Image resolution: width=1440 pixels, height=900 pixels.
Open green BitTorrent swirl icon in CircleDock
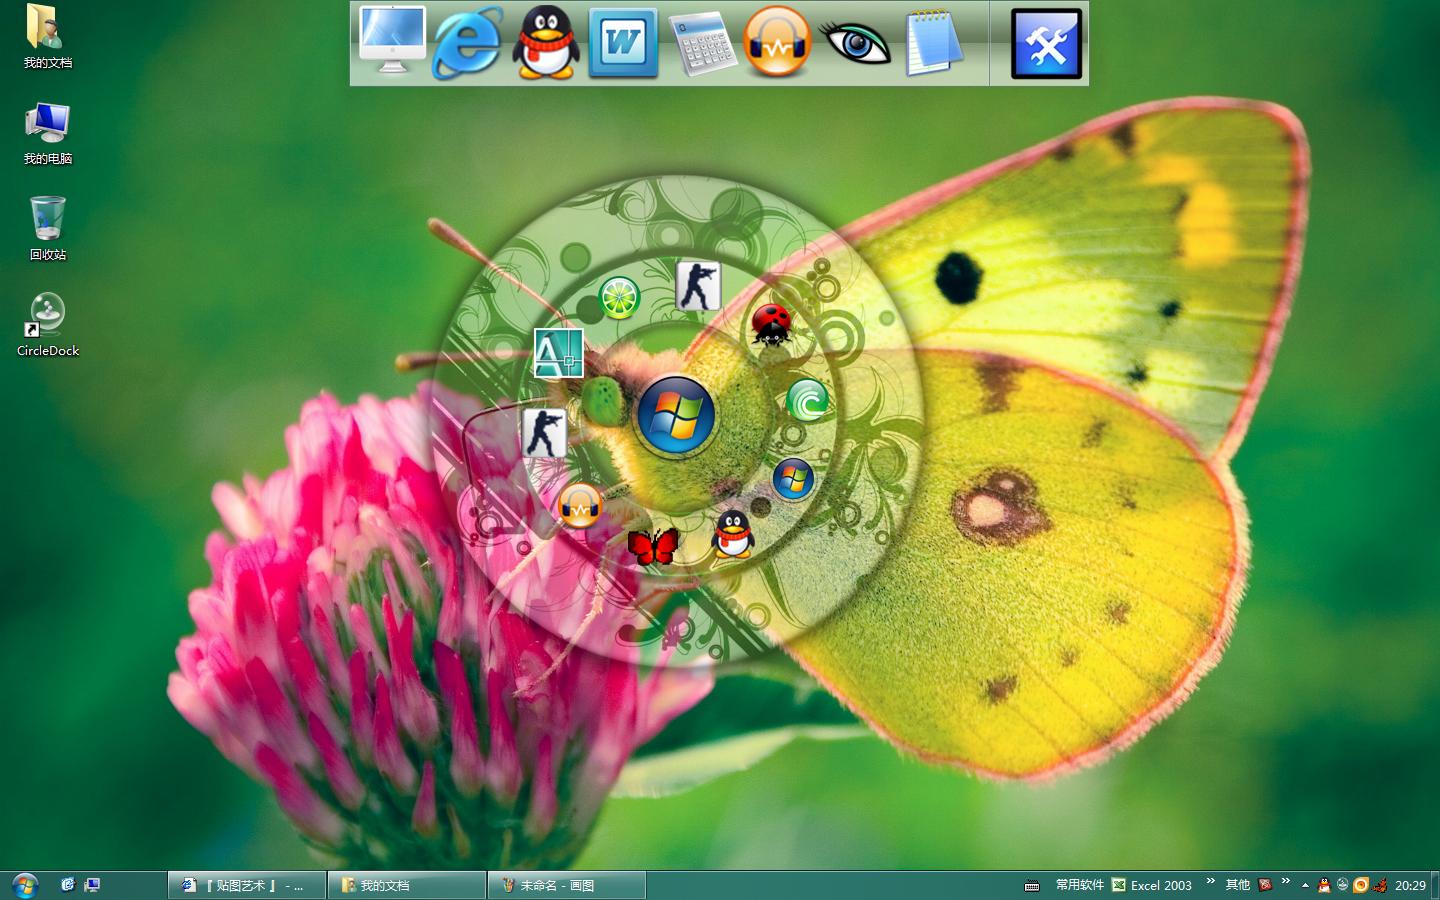point(807,401)
